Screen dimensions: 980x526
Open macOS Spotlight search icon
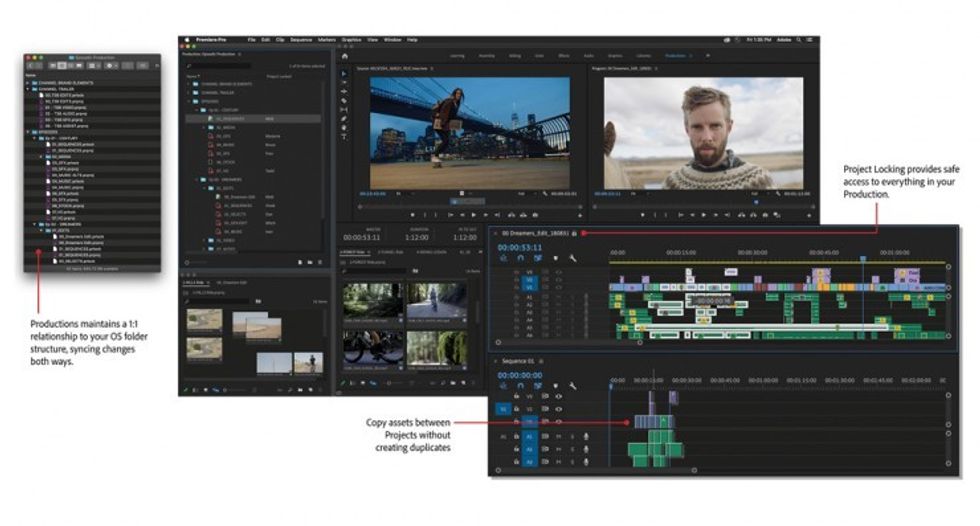point(799,39)
